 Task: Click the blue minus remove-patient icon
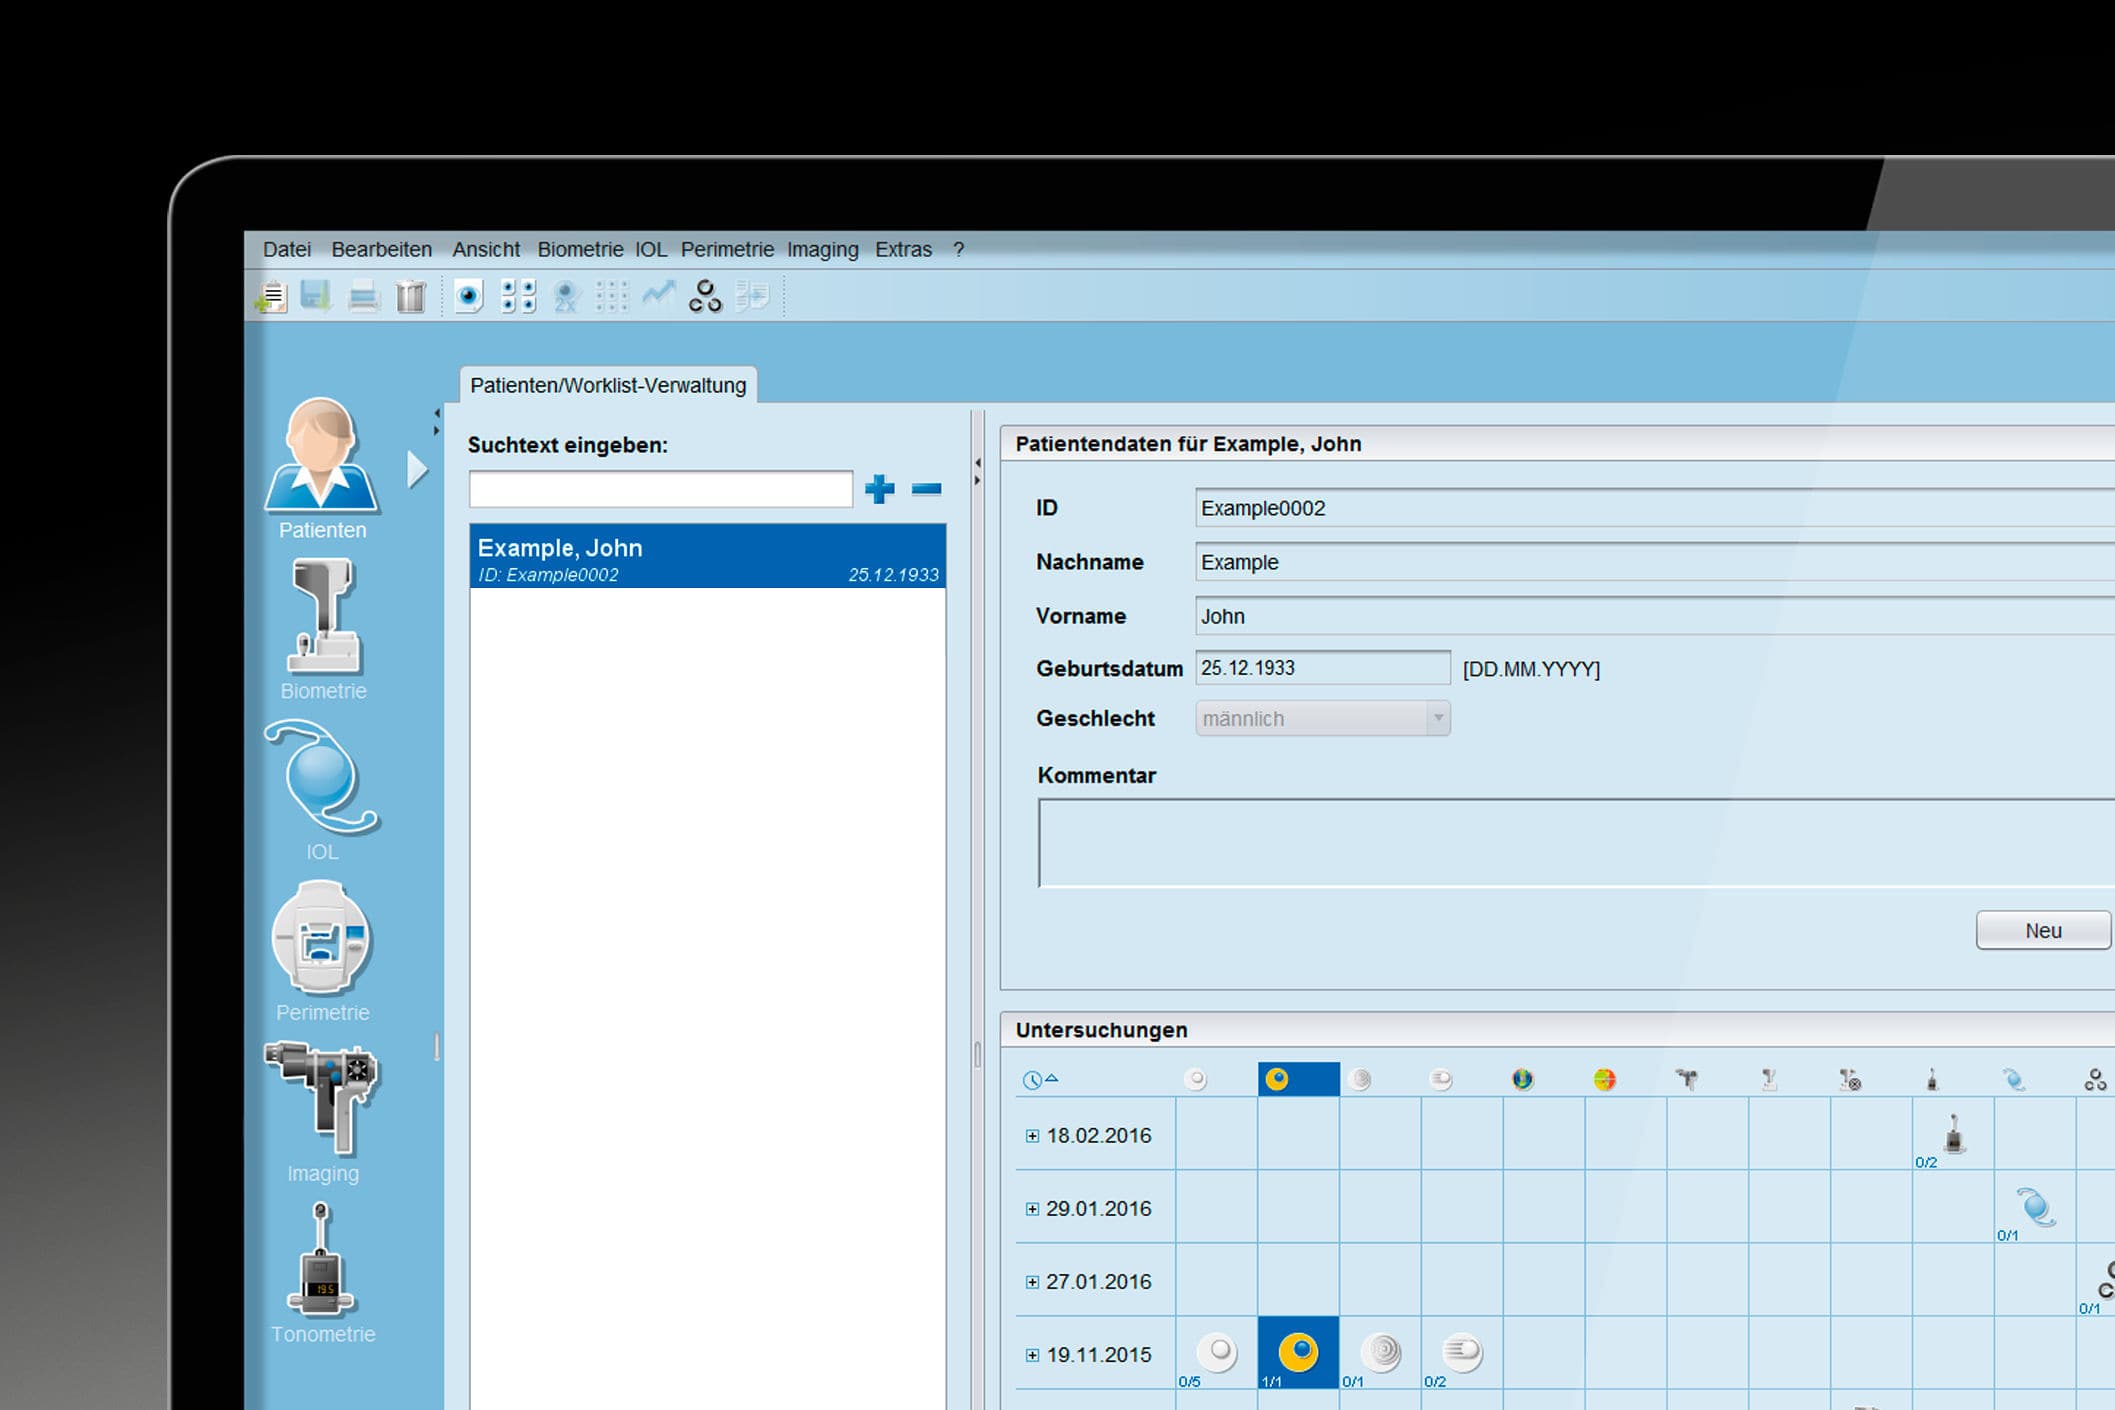click(926, 489)
